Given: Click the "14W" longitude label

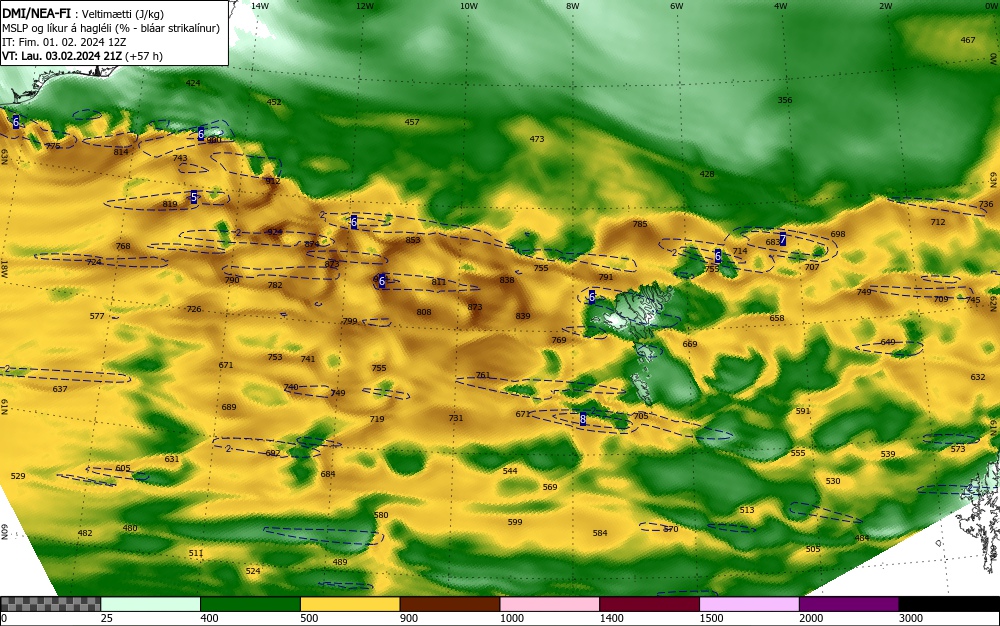Looking at the screenshot, I should click(260, 6).
